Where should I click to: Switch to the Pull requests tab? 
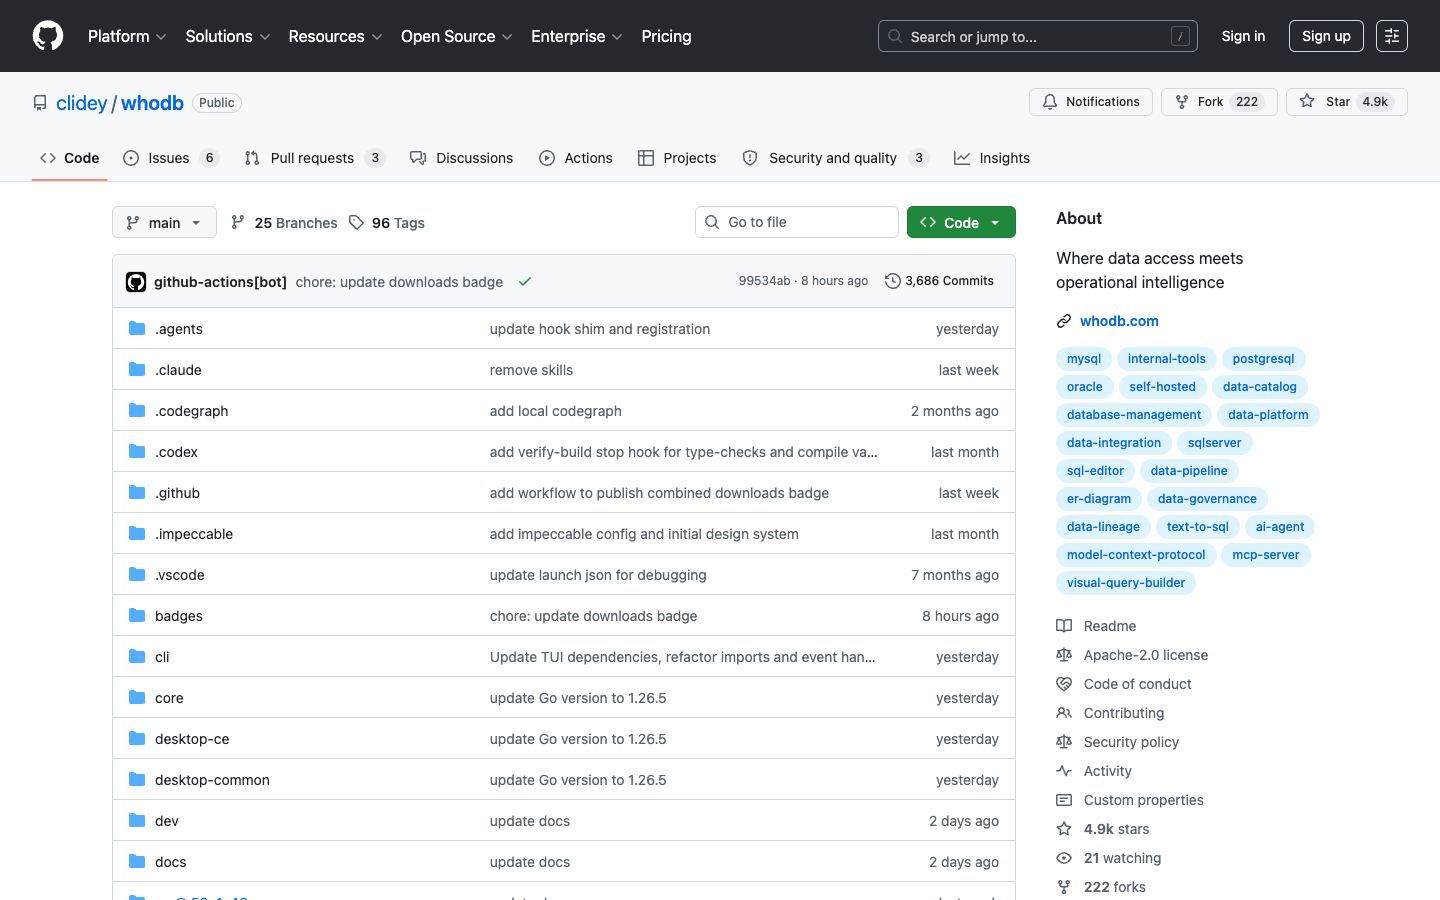coord(315,158)
